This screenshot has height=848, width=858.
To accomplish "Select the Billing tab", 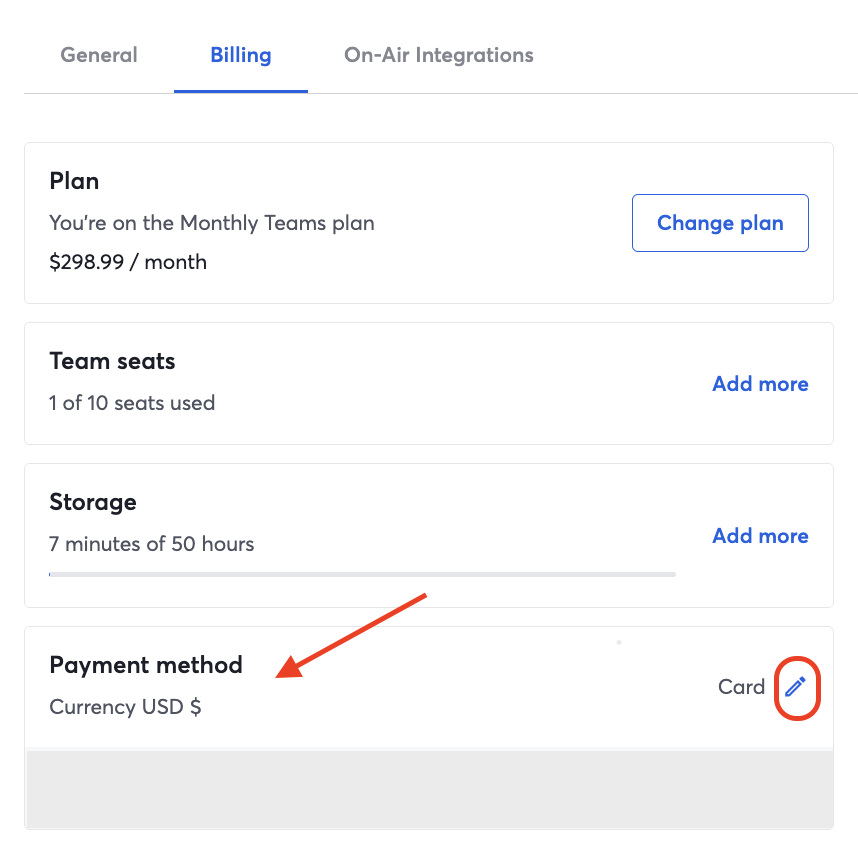I will tap(241, 55).
